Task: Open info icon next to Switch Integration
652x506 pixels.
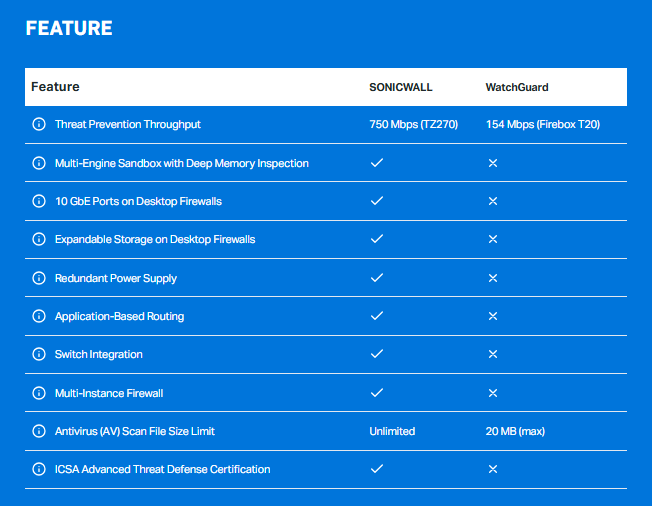Action: [39, 355]
